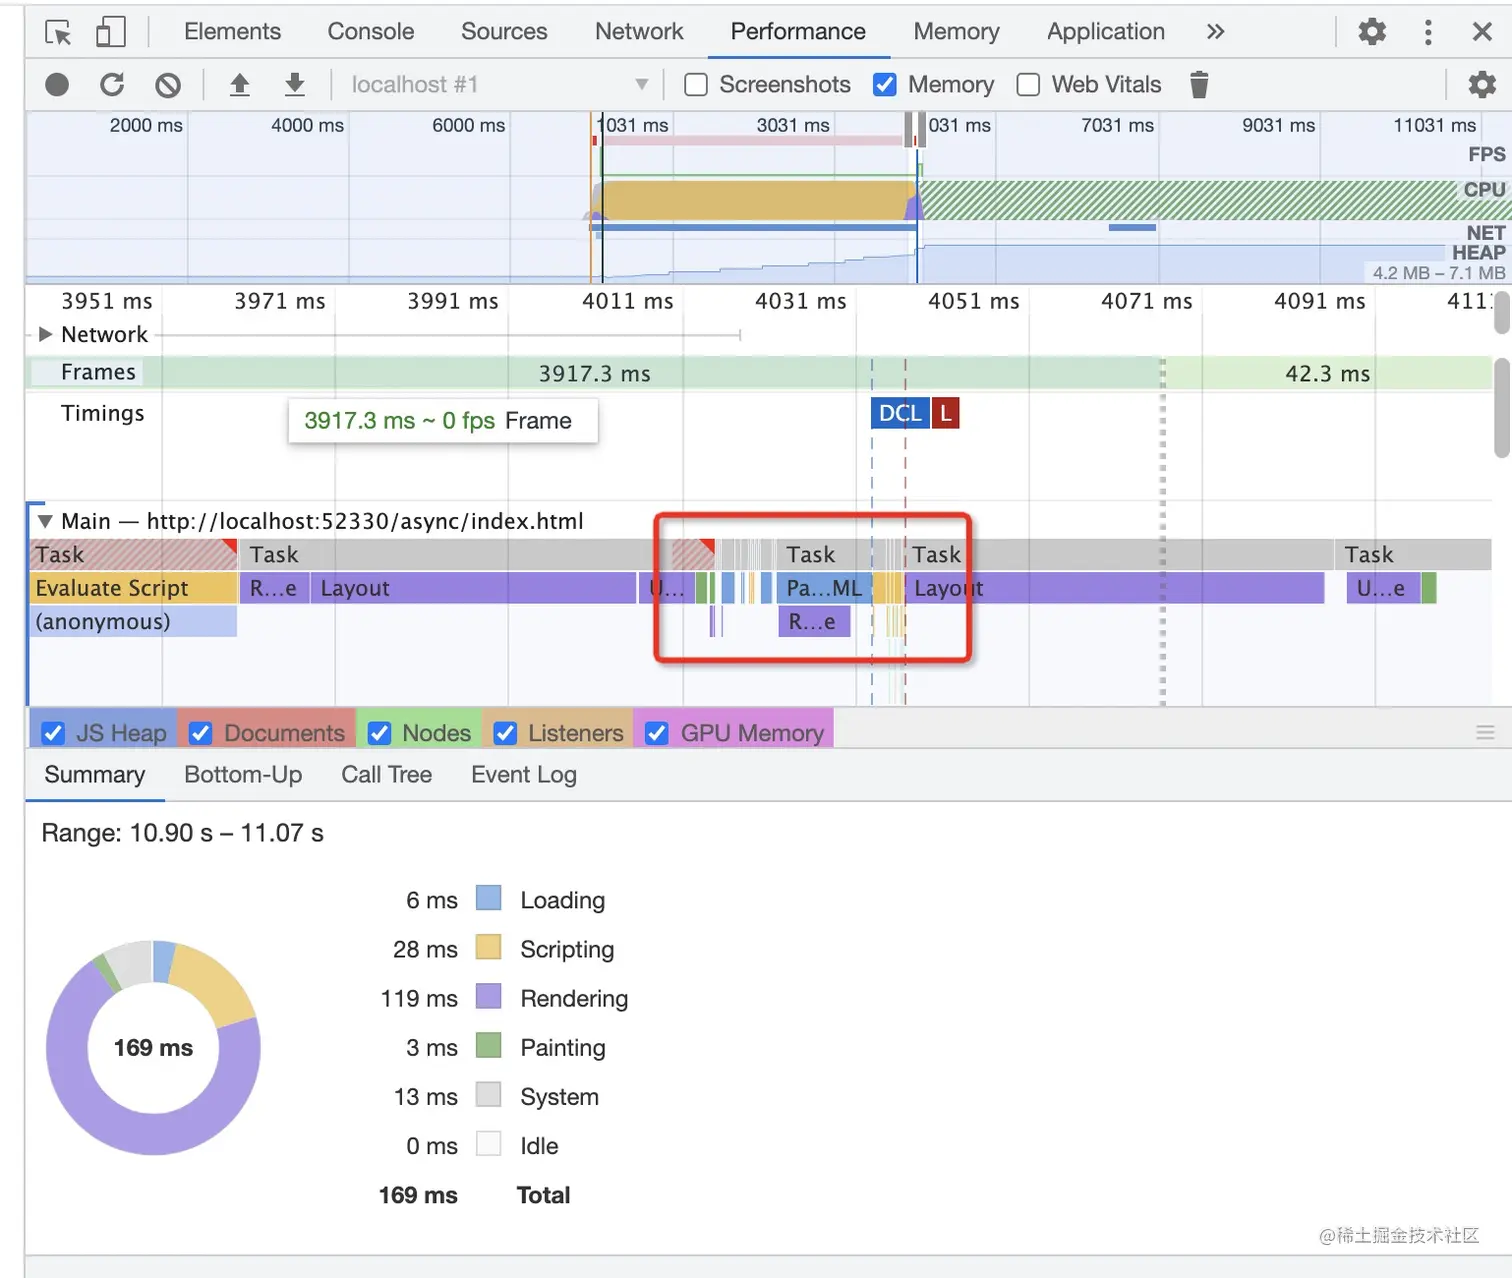Enable the Web Vitals checkbox
Image resolution: width=1512 pixels, height=1278 pixels.
[x=1028, y=85]
